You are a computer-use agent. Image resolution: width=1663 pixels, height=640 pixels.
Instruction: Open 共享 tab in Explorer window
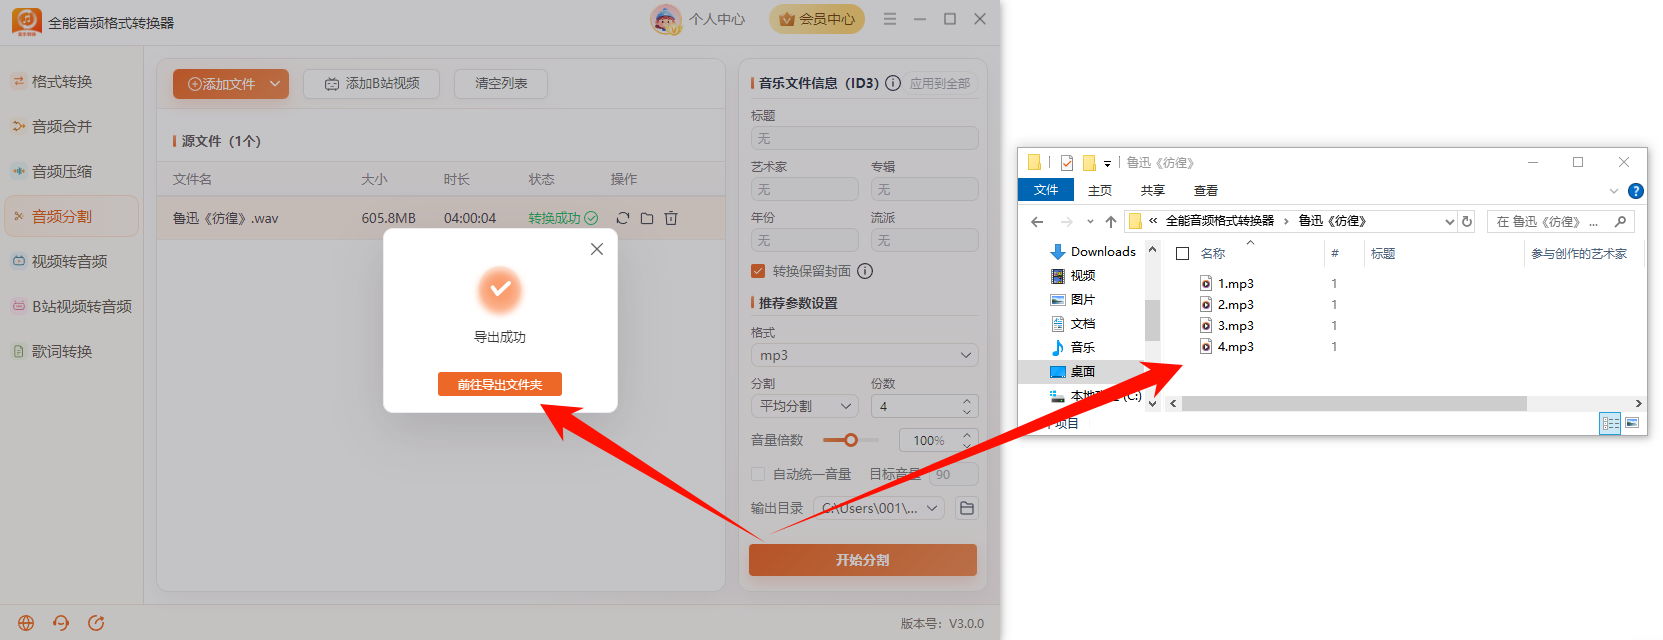1153,190
